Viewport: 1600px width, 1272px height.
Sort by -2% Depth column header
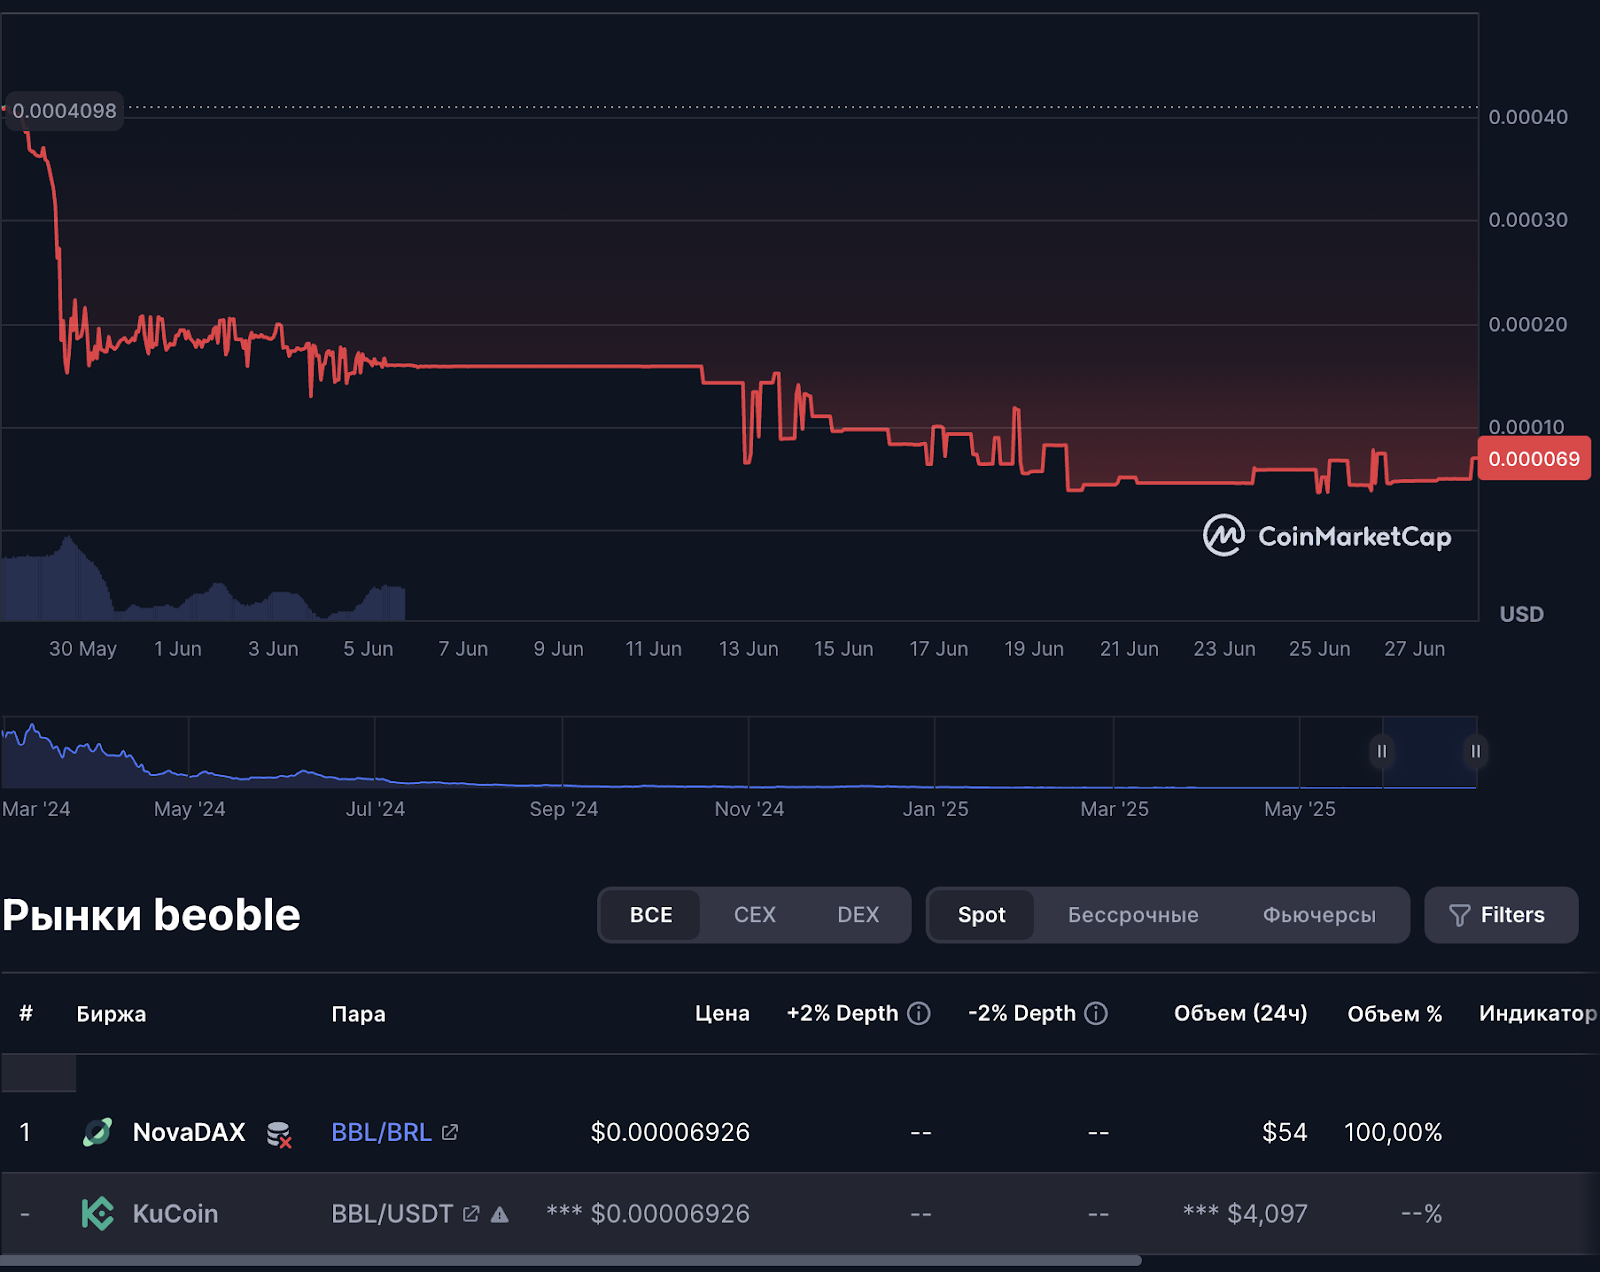[1021, 1013]
